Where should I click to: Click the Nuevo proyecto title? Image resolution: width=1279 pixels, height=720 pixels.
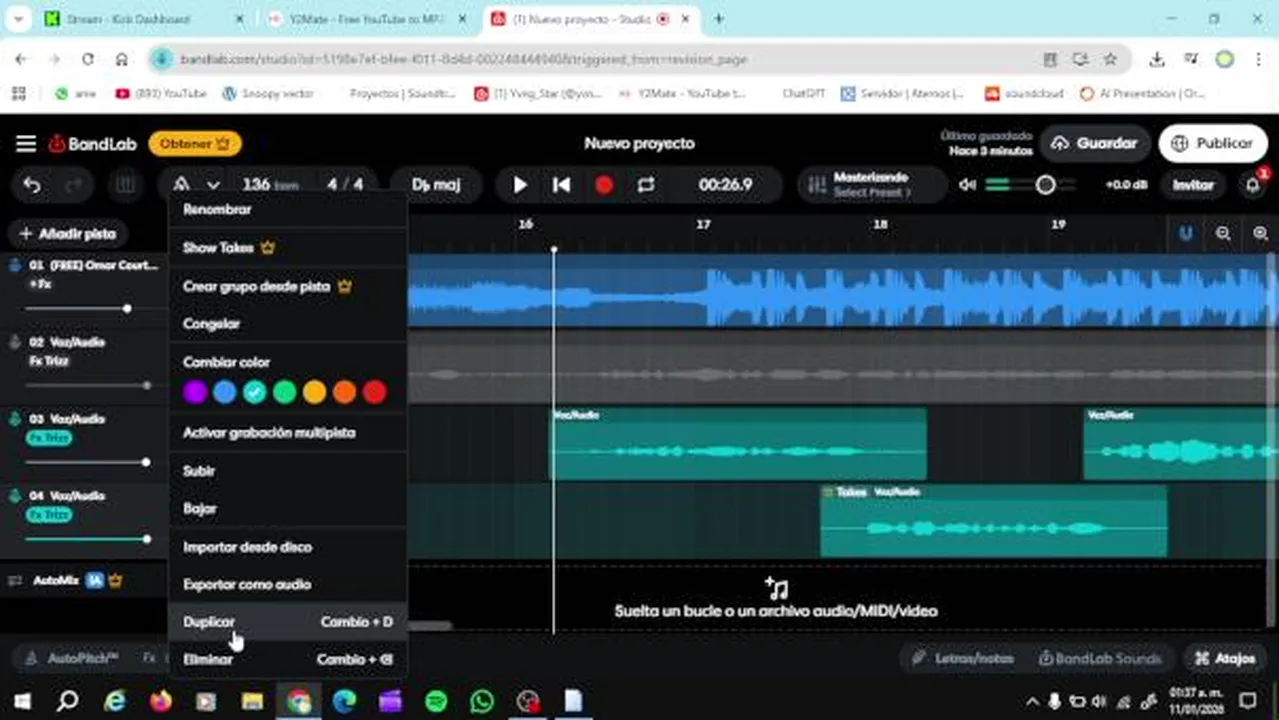pos(640,143)
